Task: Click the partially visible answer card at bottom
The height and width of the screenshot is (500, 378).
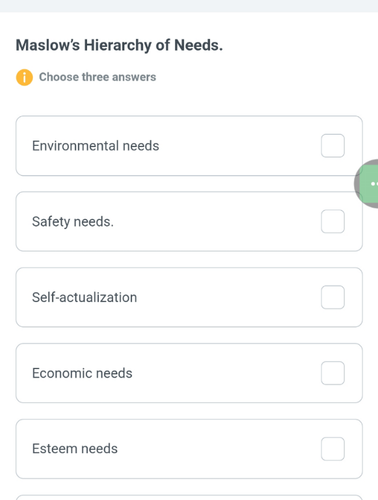Action: pos(189,497)
